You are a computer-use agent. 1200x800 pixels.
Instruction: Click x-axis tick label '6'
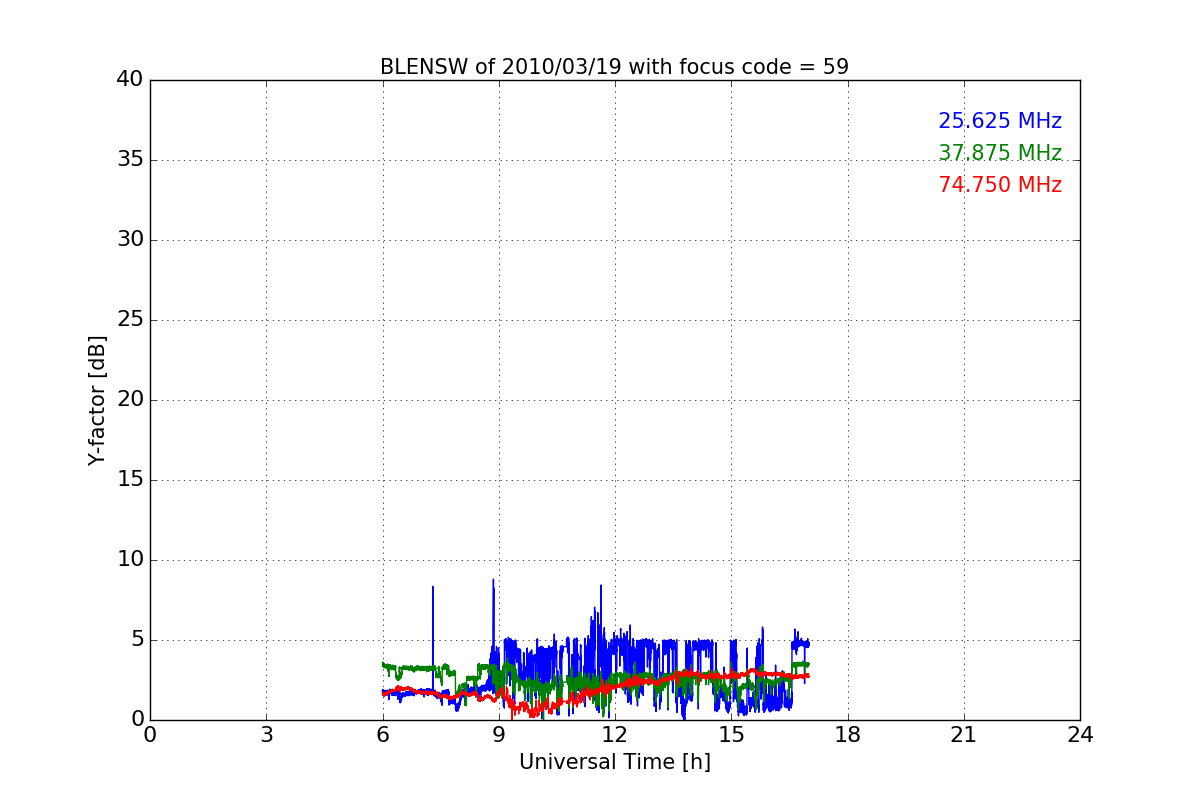point(383,735)
